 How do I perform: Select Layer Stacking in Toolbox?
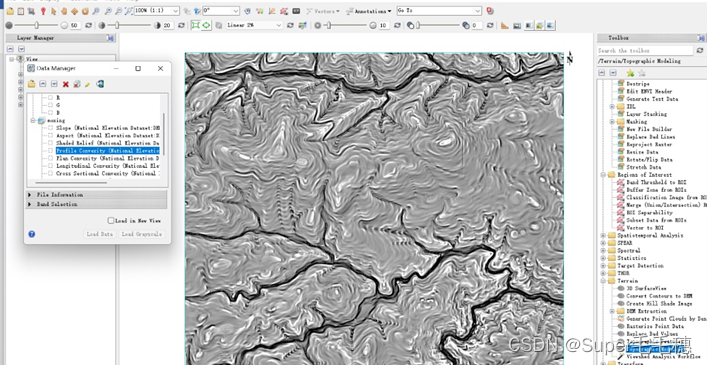646,114
